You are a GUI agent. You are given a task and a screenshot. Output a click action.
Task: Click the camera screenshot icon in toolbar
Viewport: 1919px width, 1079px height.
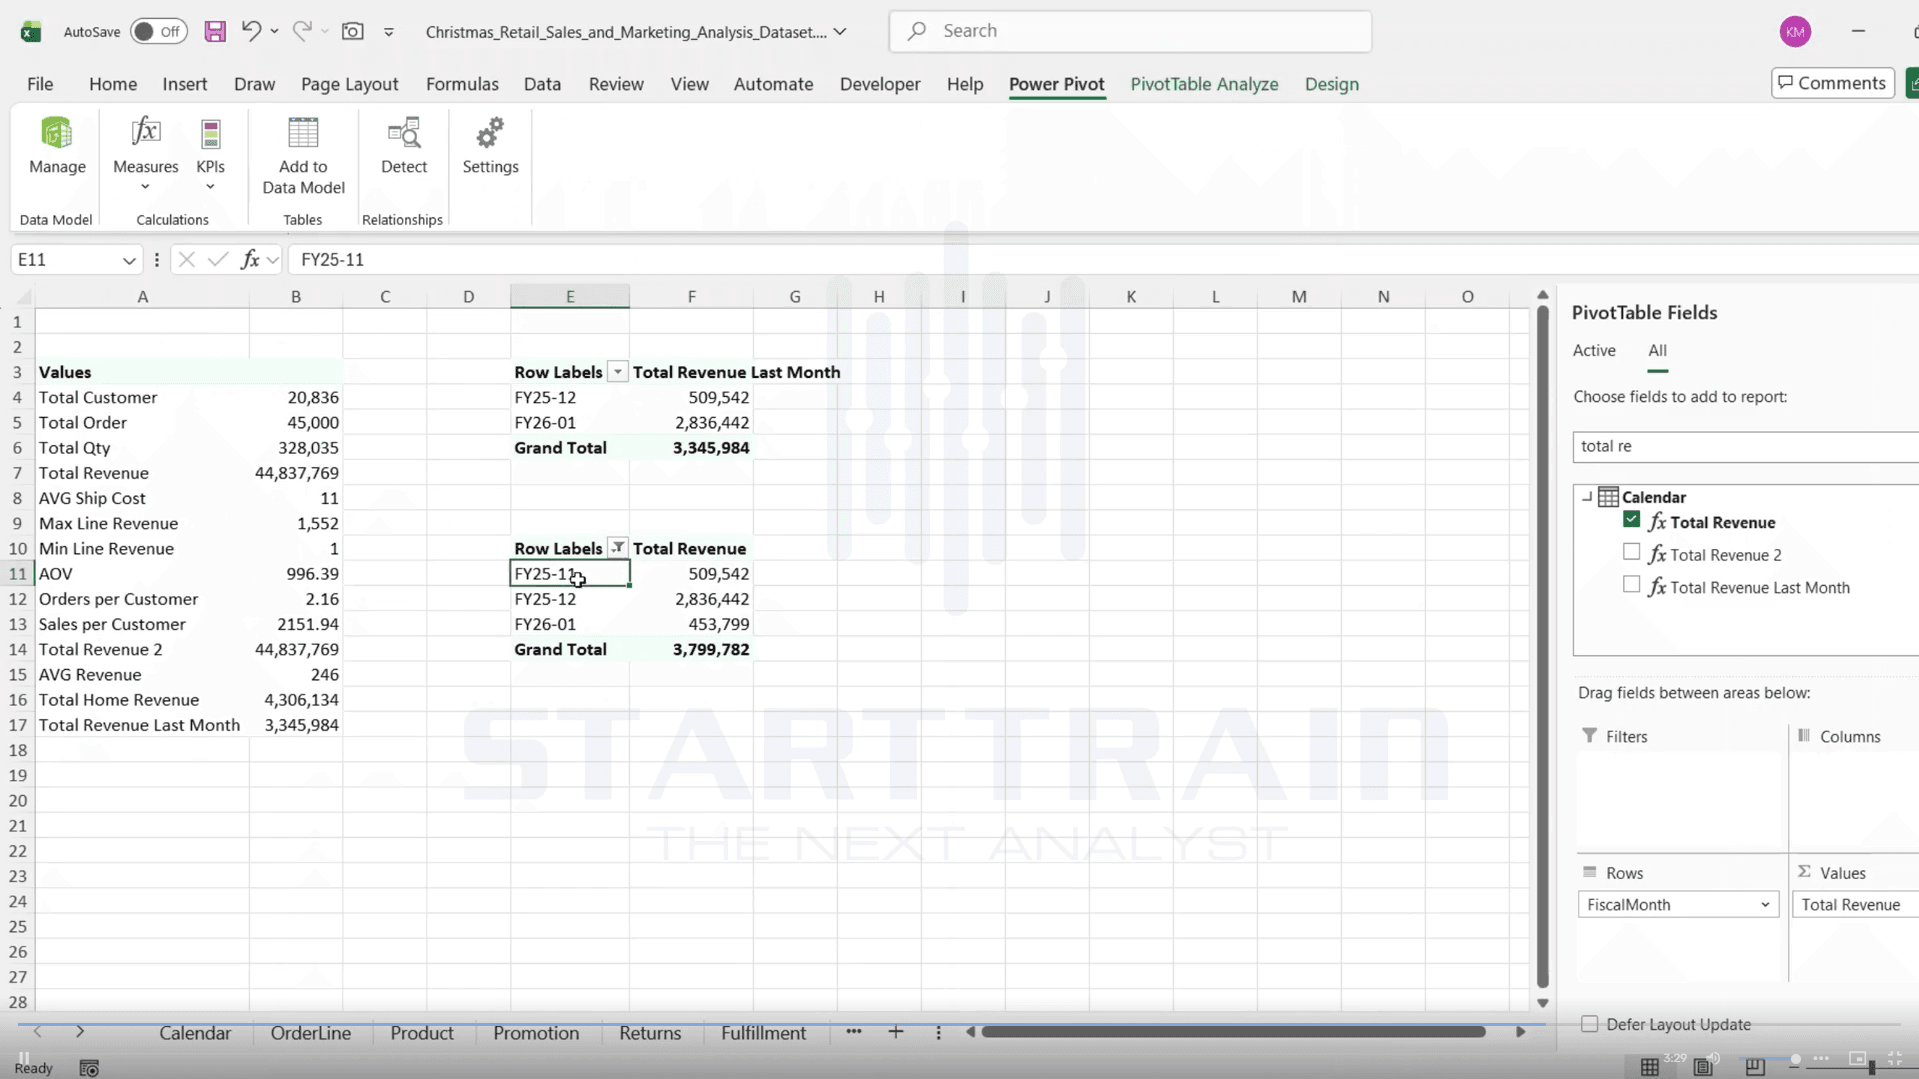(x=353, y=31)
